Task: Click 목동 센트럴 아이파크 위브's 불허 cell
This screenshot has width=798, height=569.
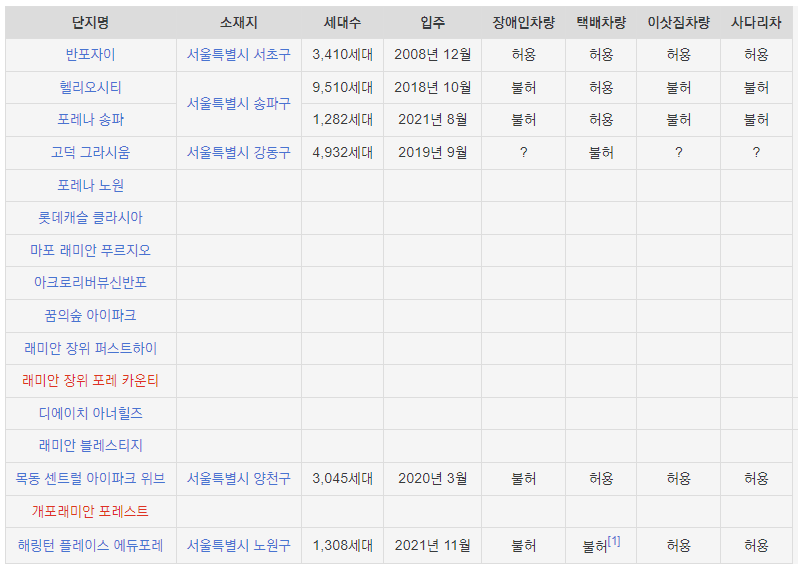Action: coord(524,478)
